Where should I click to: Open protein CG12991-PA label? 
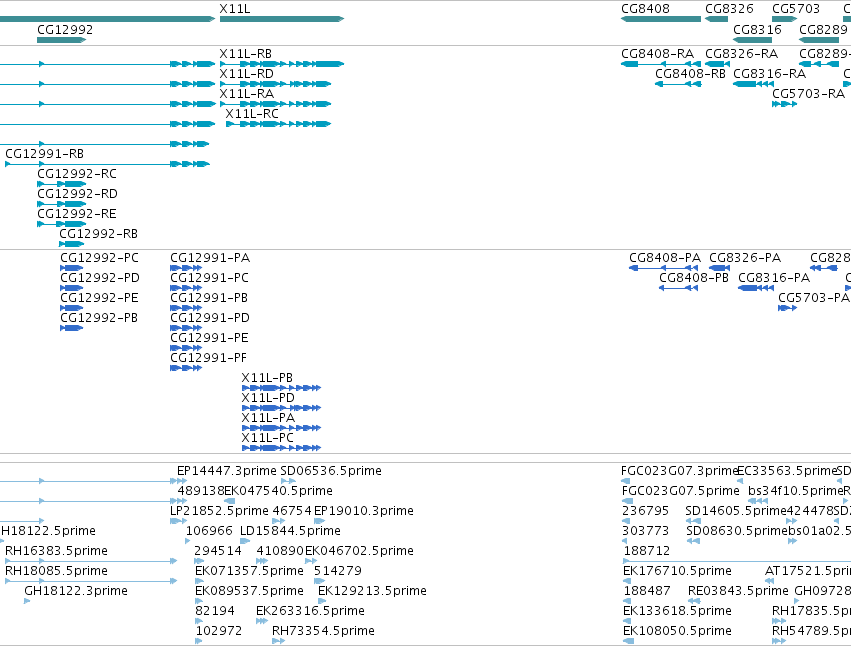point(210,258)
